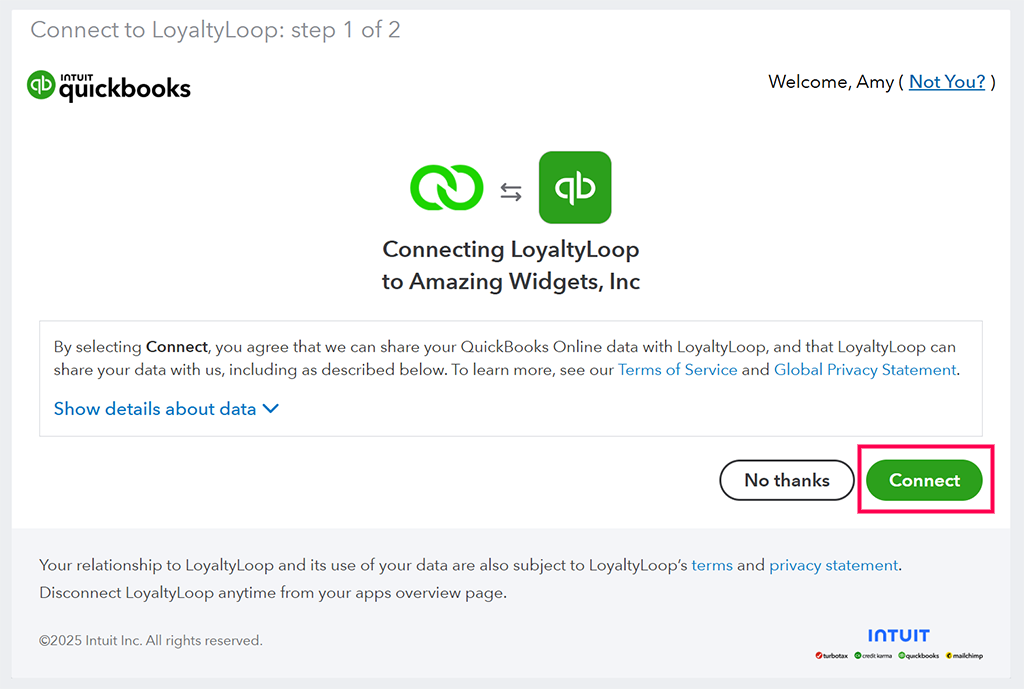1024x689 pixels.
Task: Open the Terms of Service link
Action: click(x=677, y=370)
